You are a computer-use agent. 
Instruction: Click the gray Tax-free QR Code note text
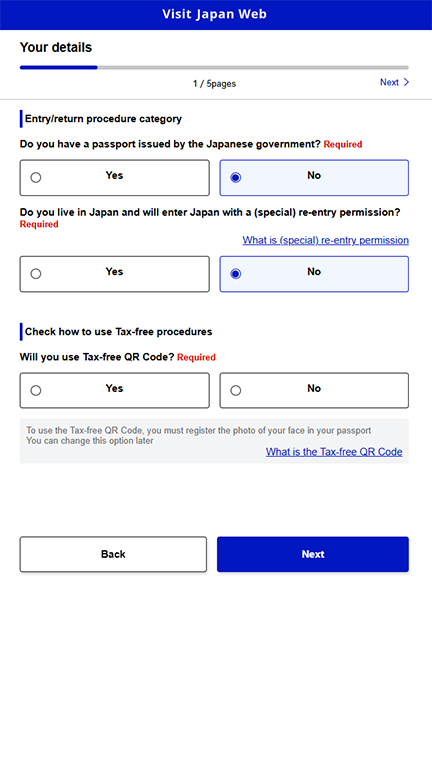tap(198, 435)
